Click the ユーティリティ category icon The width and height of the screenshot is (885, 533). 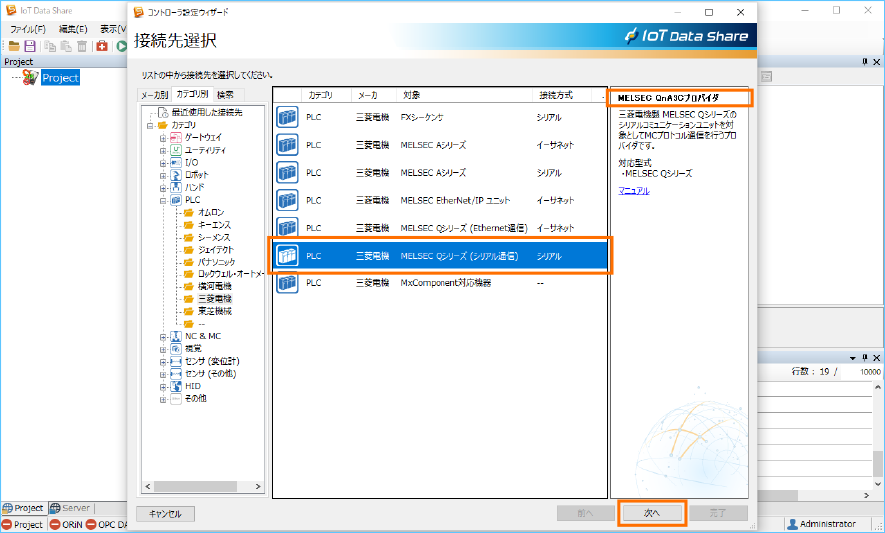point(176,150)
